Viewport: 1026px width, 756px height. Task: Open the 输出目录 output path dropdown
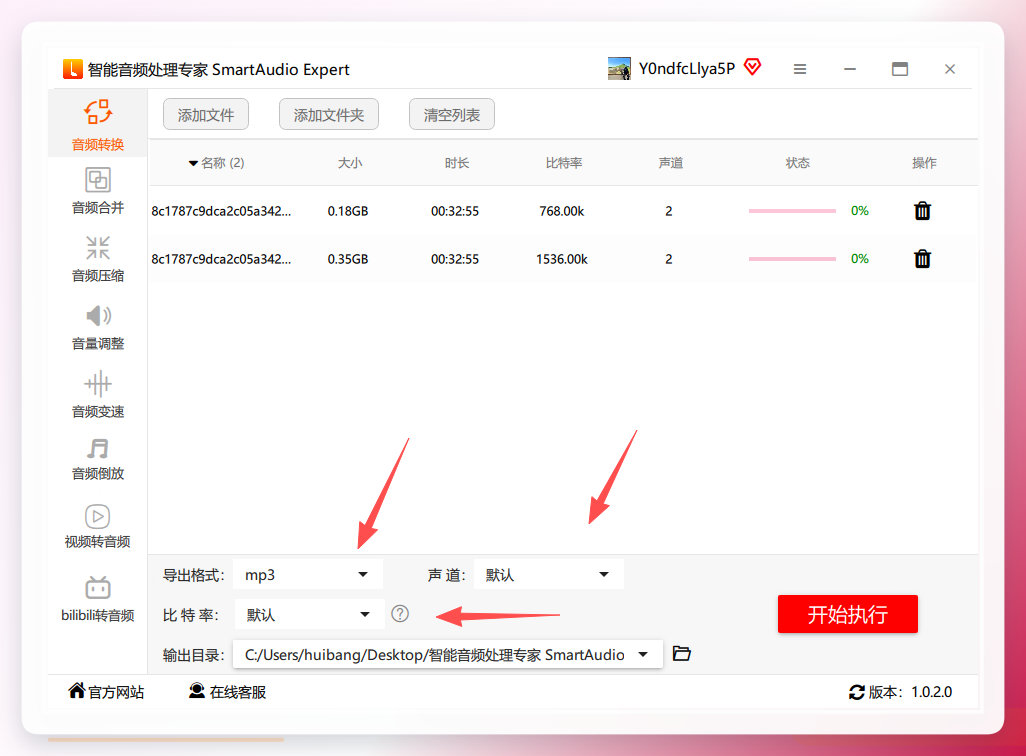coord(448,655)
